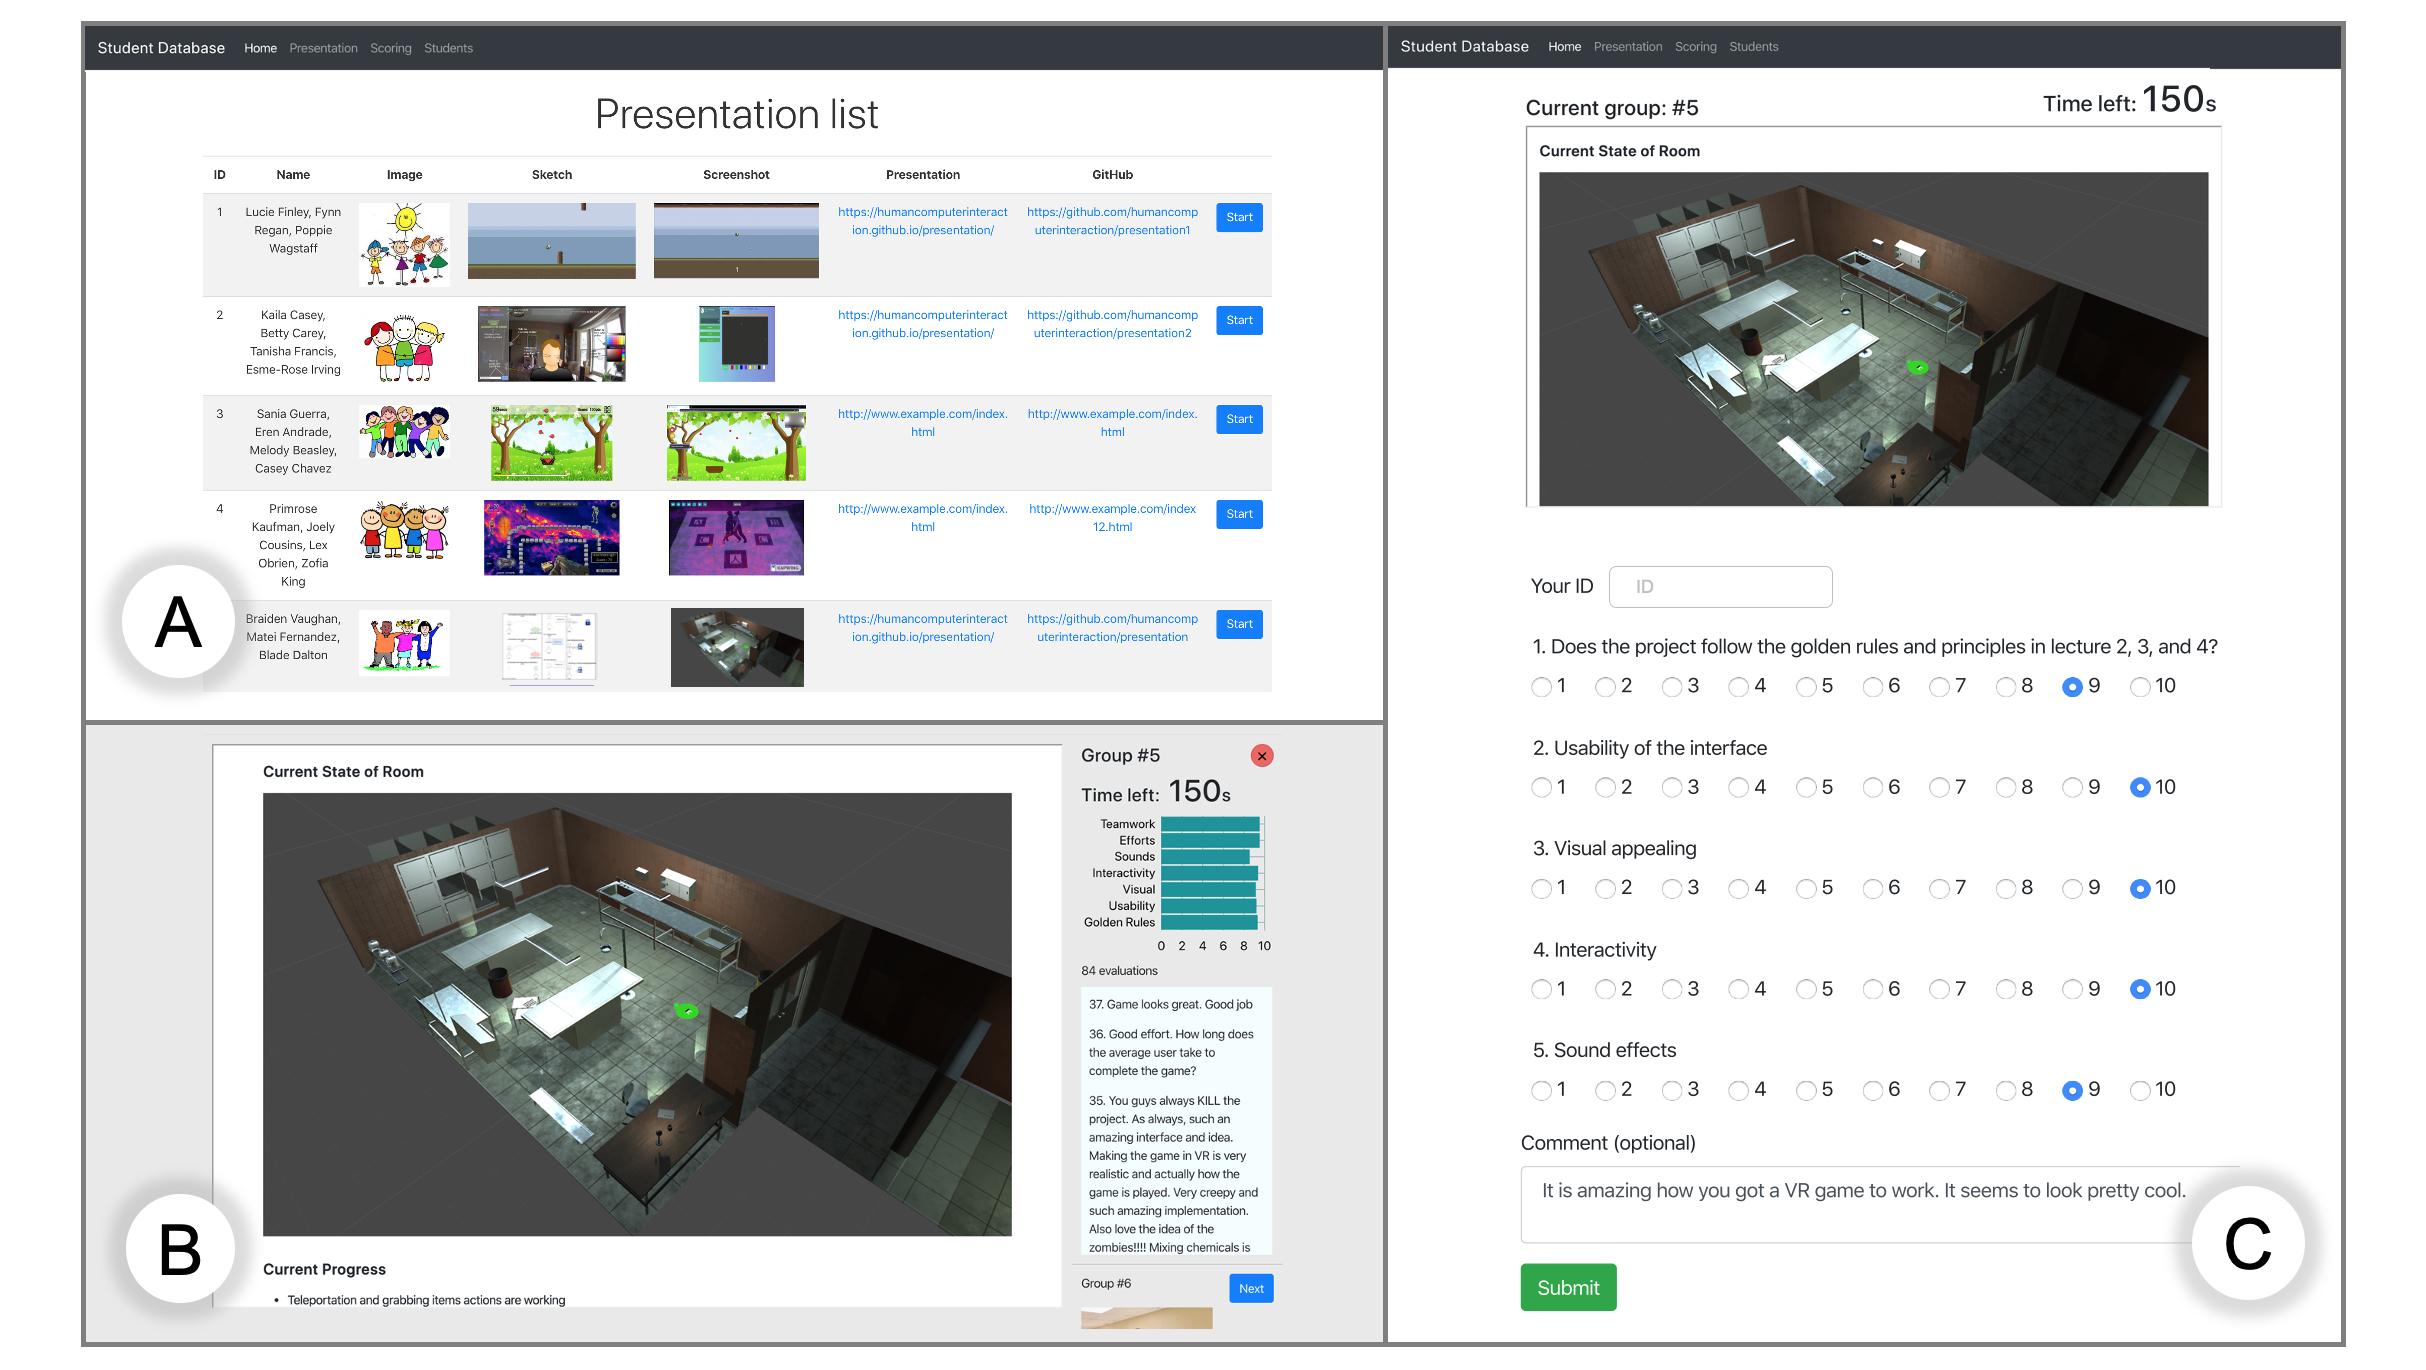
Task: Open group 2 sketch thumbnail
Action: pos(551,344)
